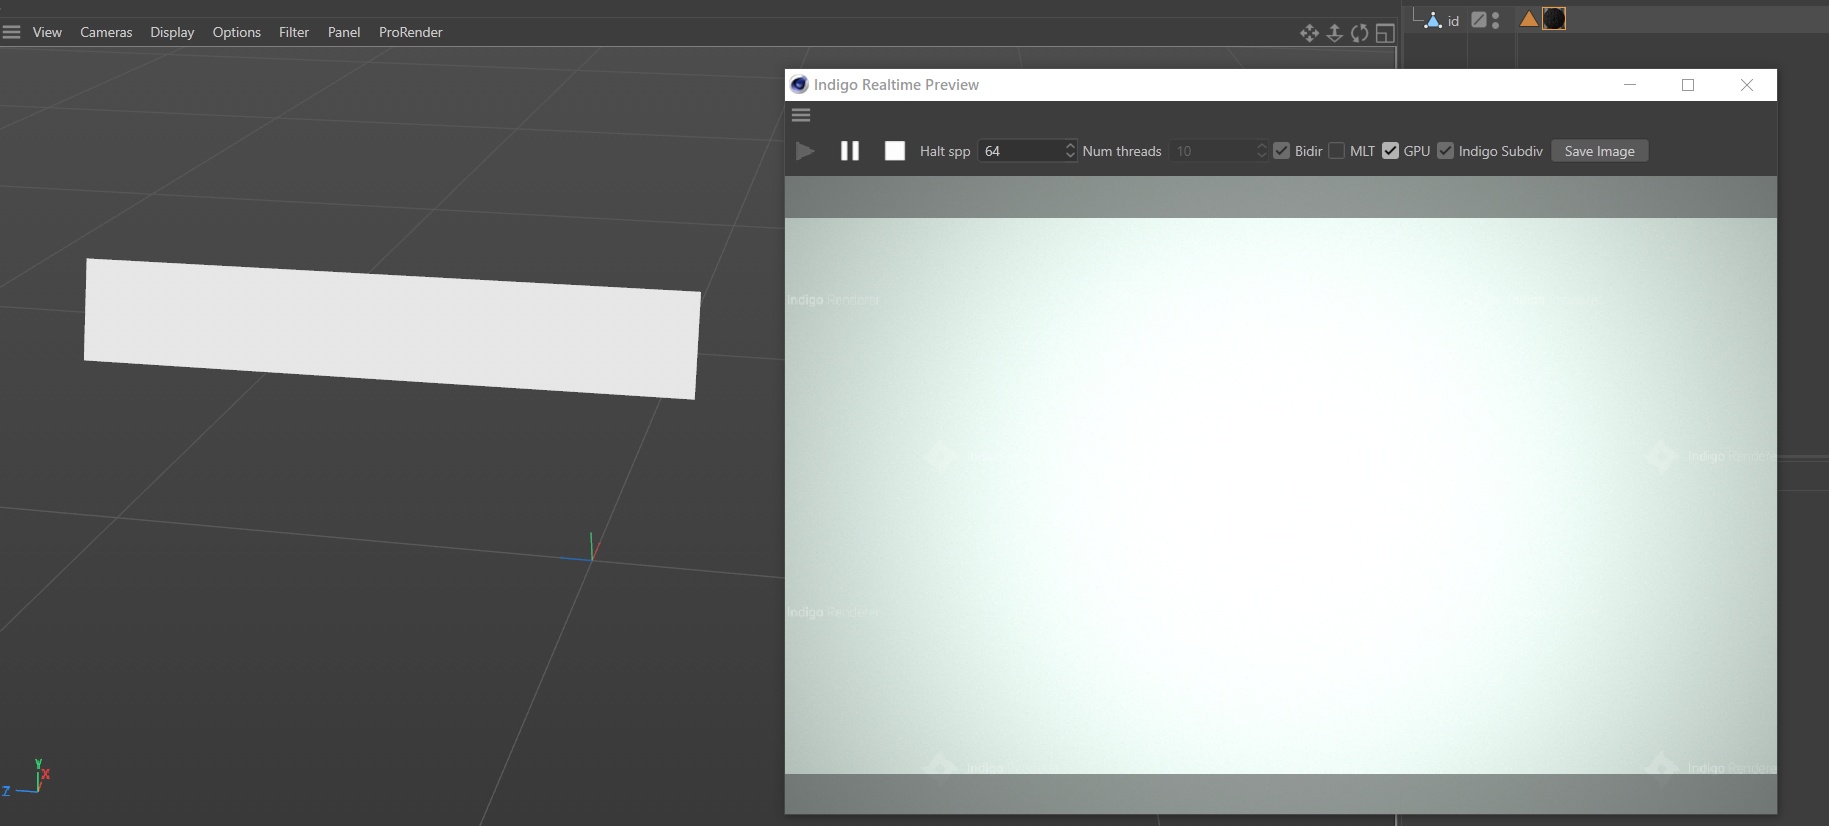Open the ProRender menu

click(x=410, y=32)
